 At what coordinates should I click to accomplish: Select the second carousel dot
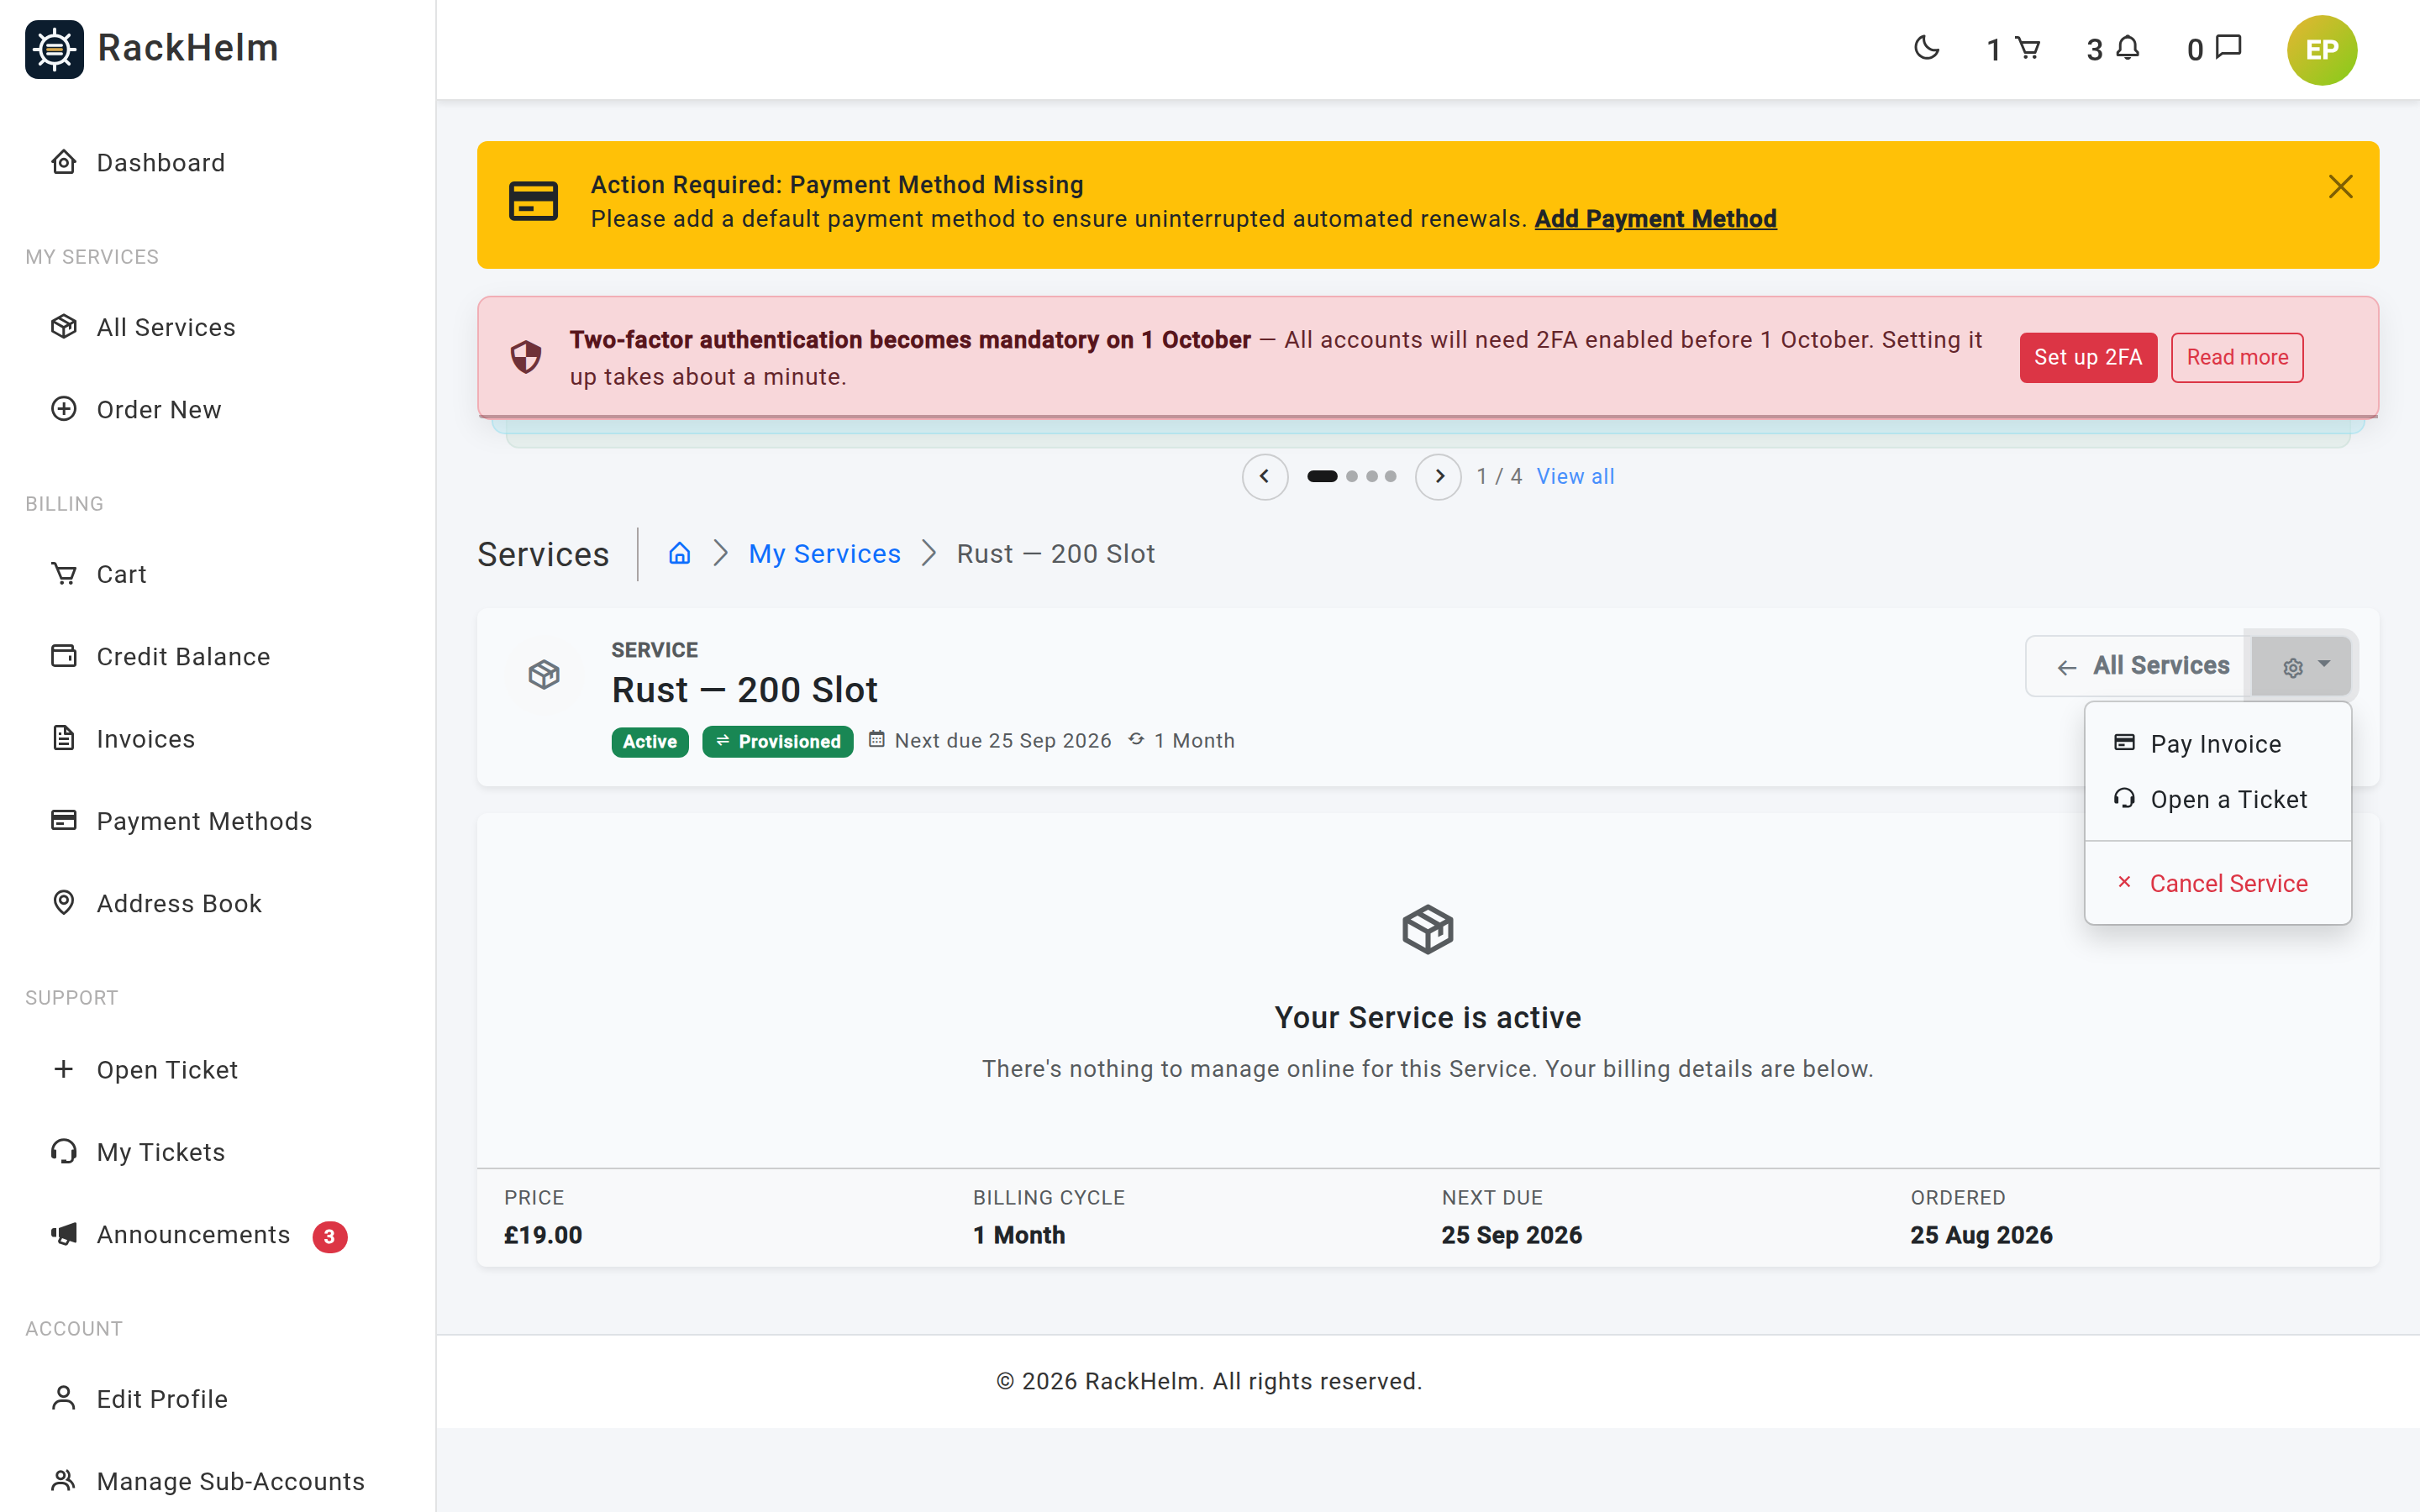point(1352,476)
